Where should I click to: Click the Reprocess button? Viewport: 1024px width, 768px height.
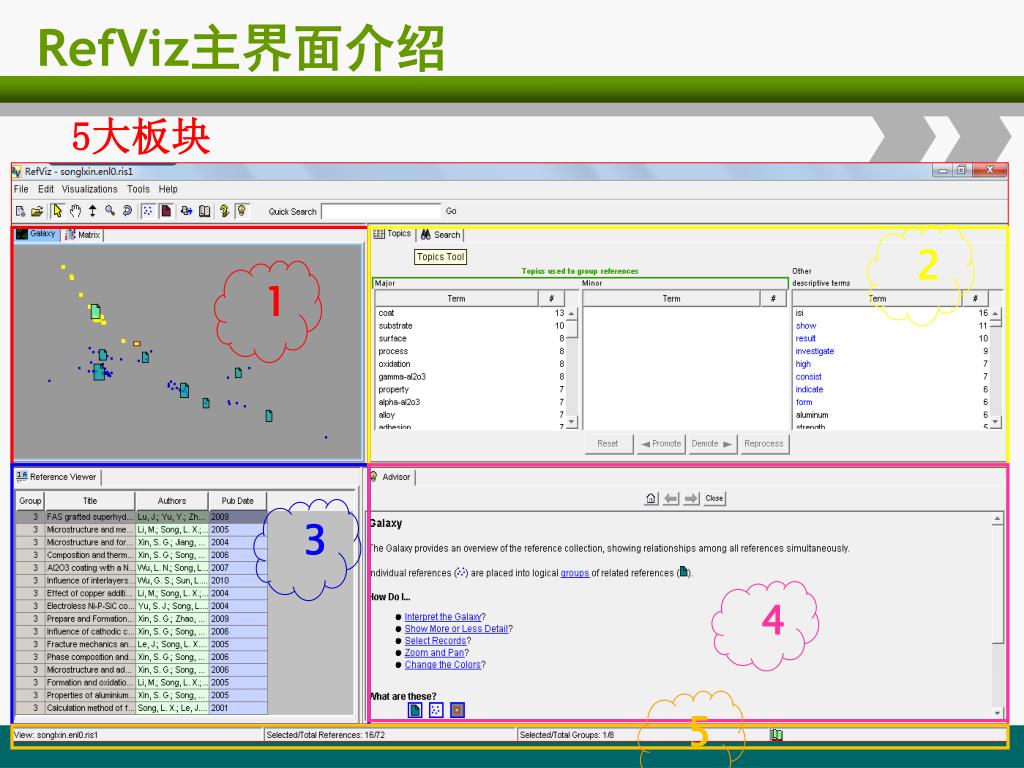[763, 443]
